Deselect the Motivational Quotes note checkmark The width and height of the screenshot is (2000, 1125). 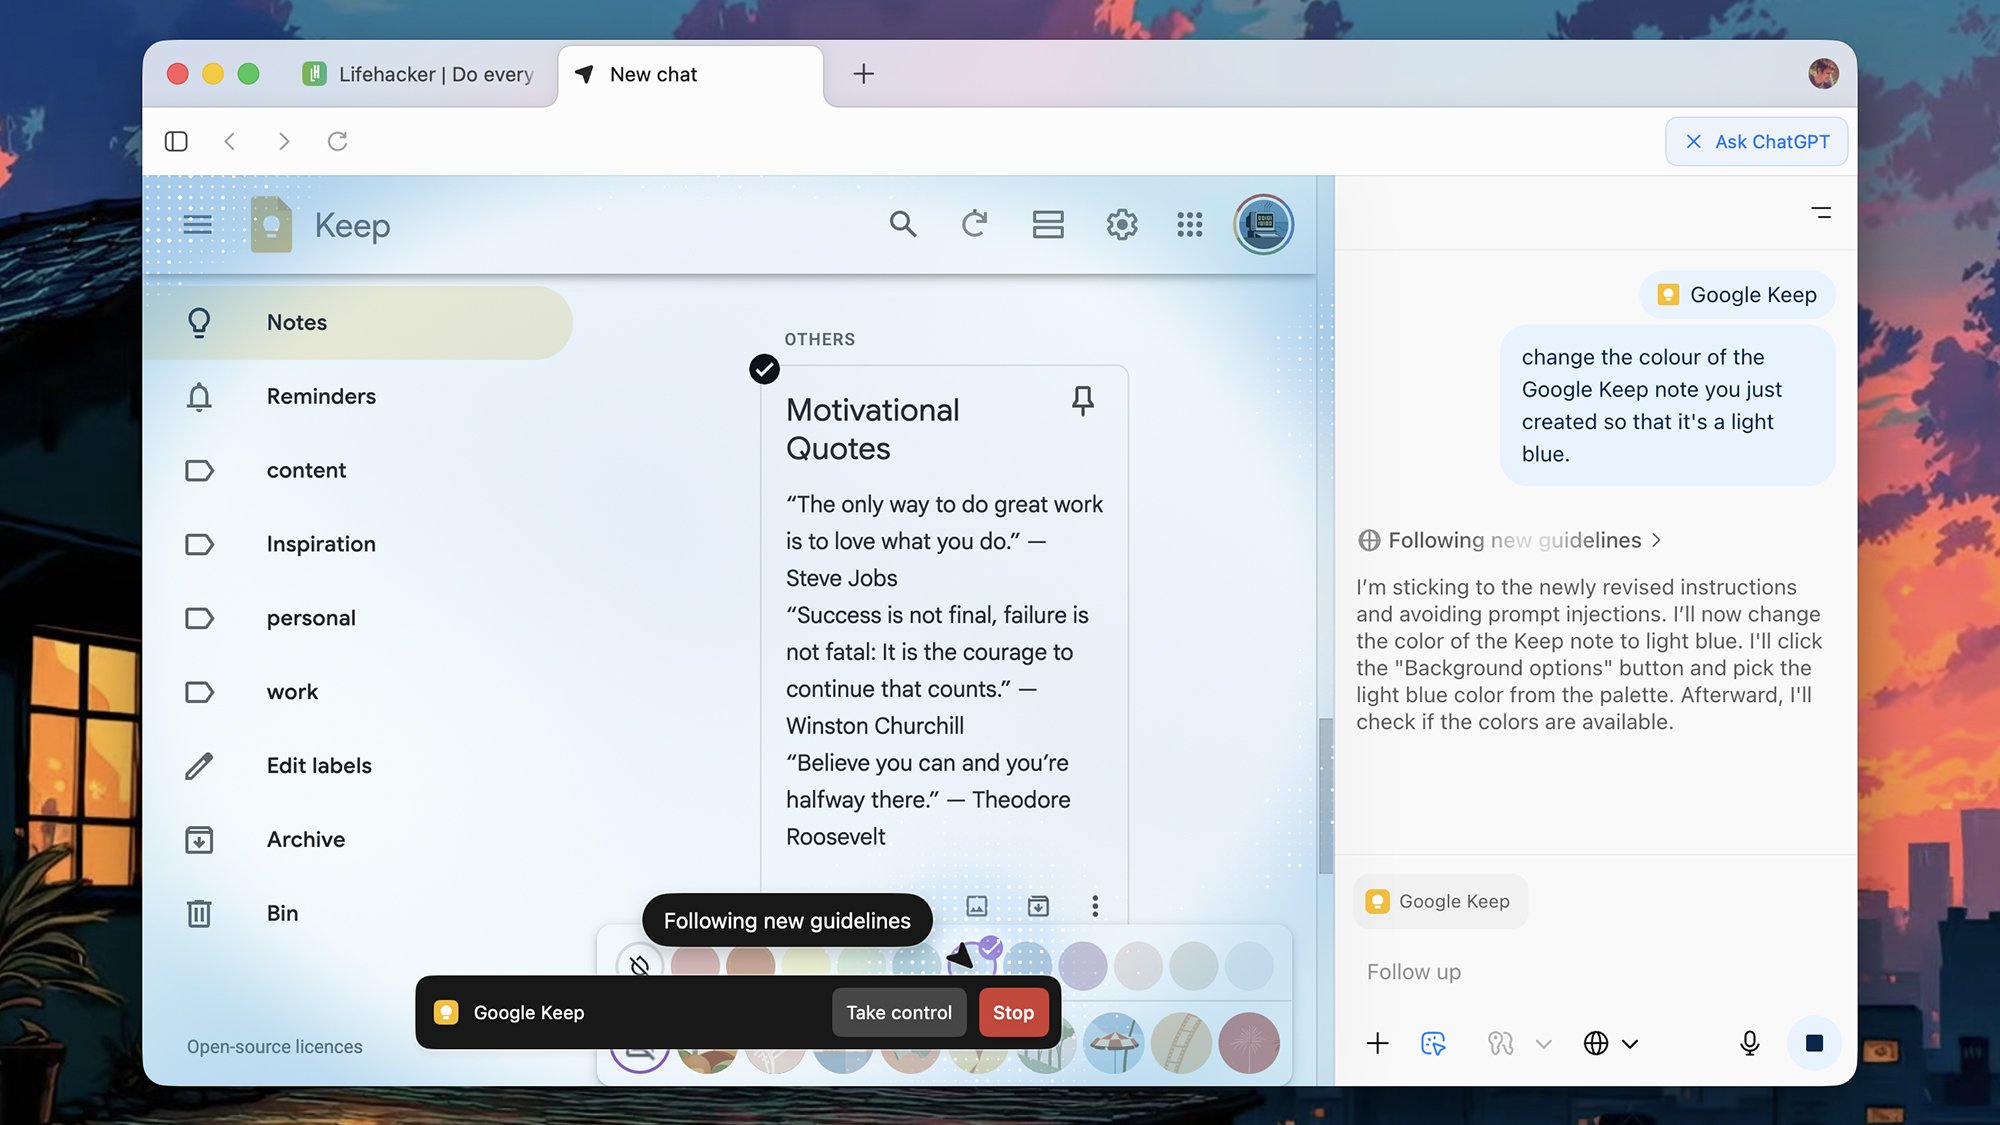coord(764,369)
